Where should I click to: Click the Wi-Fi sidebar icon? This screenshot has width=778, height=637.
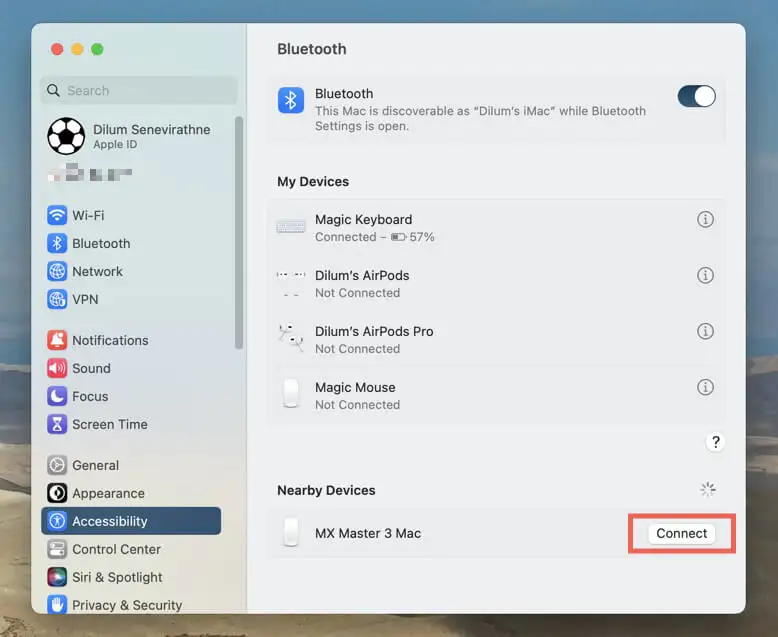[57, 215]
